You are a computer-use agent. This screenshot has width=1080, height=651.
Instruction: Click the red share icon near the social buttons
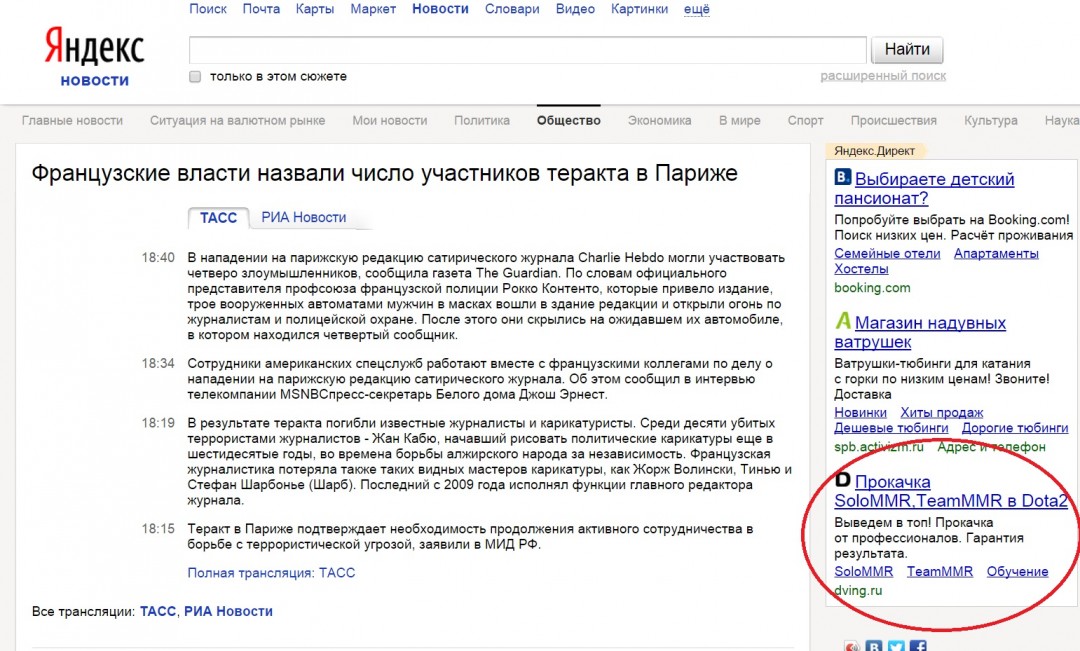(x=851, y=646)
